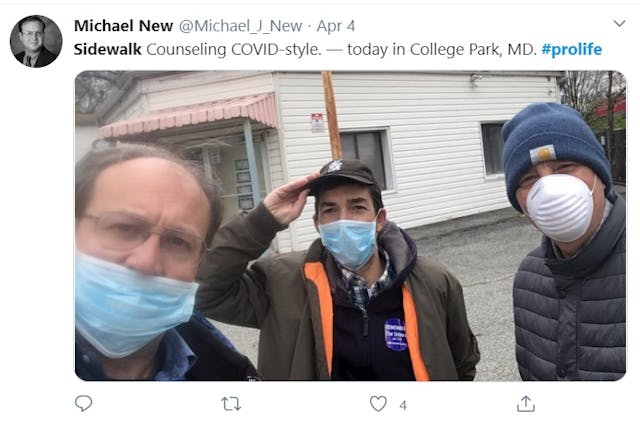Click the bold word Sidewalk
This screenshot has width=640, height=424.
tap(108, 48)
